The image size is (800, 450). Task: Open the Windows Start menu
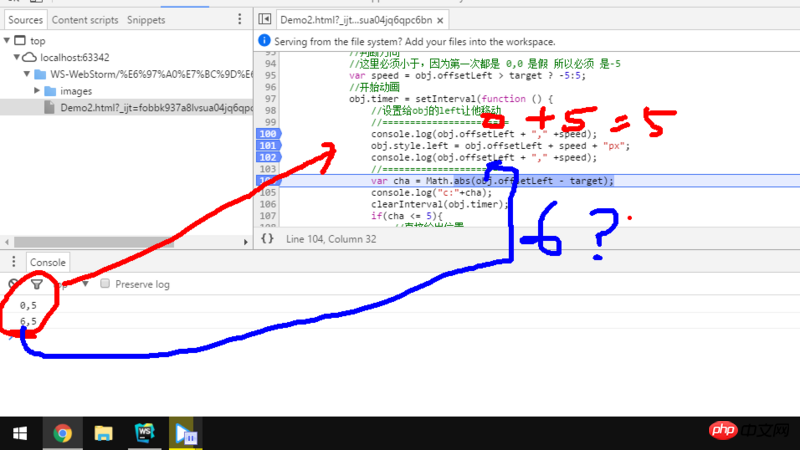[x=20, y=434]
